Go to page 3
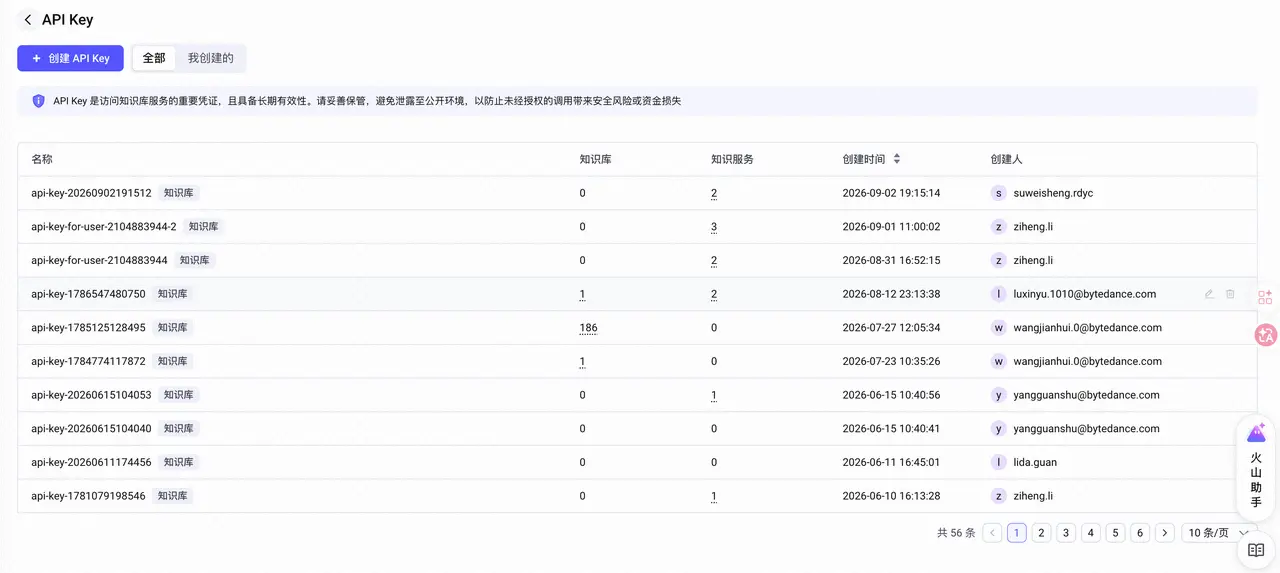 (1066, 533)
